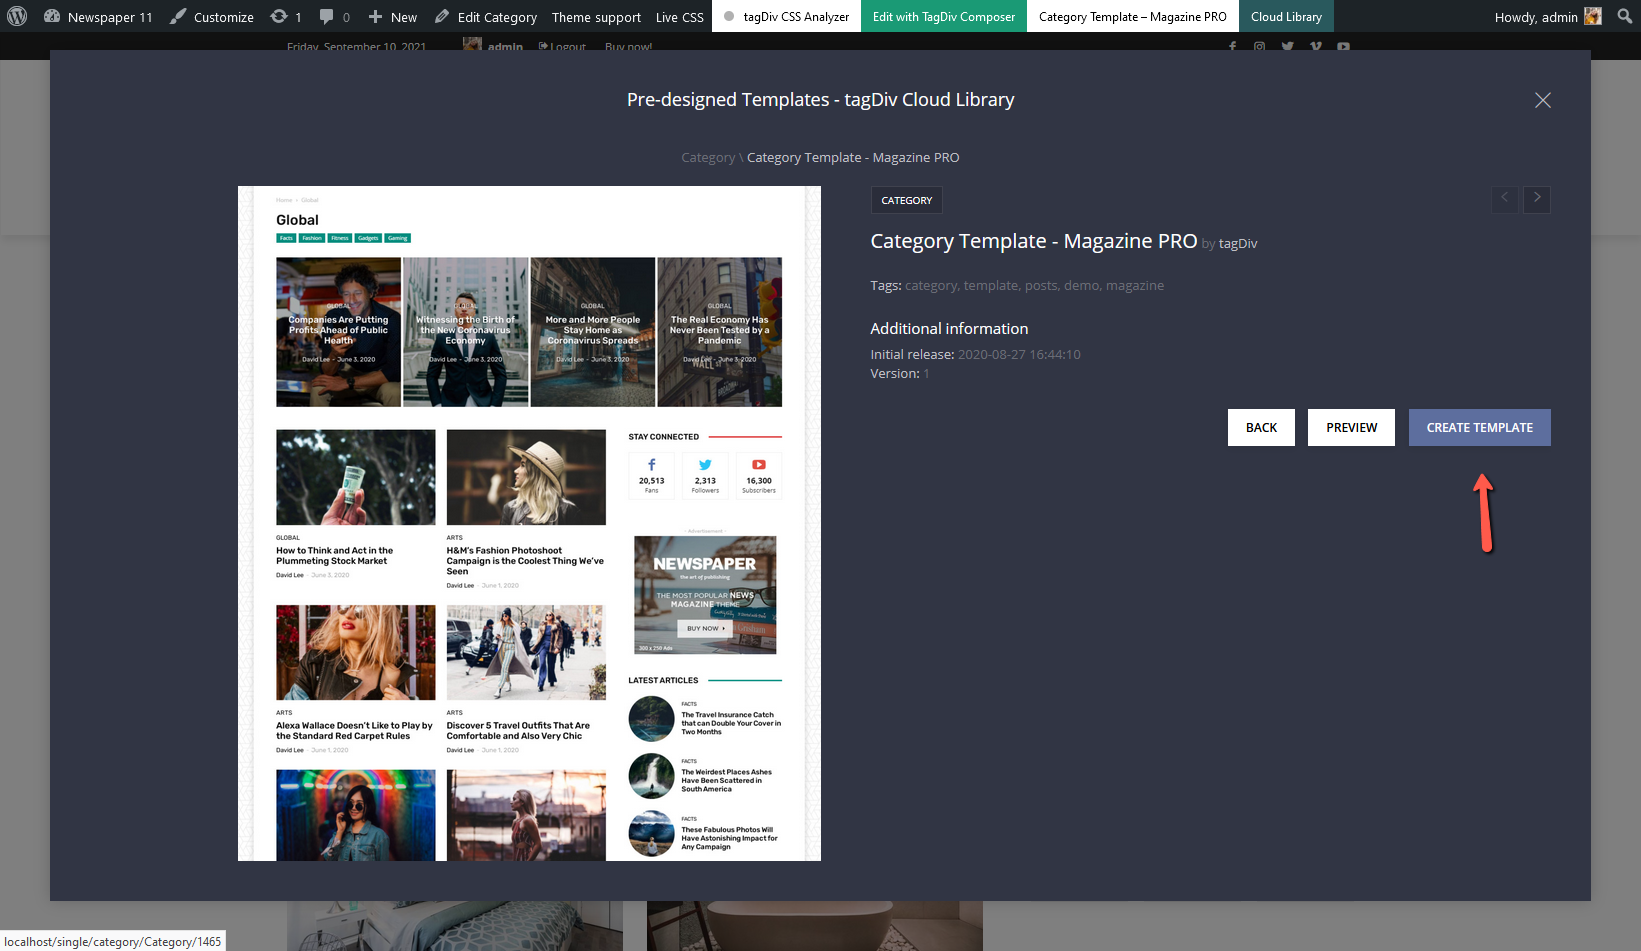The image size is (1641, 951).
Task: Click background page Facebook icon
Action: pyautogui.click(x=1232, y=46)
